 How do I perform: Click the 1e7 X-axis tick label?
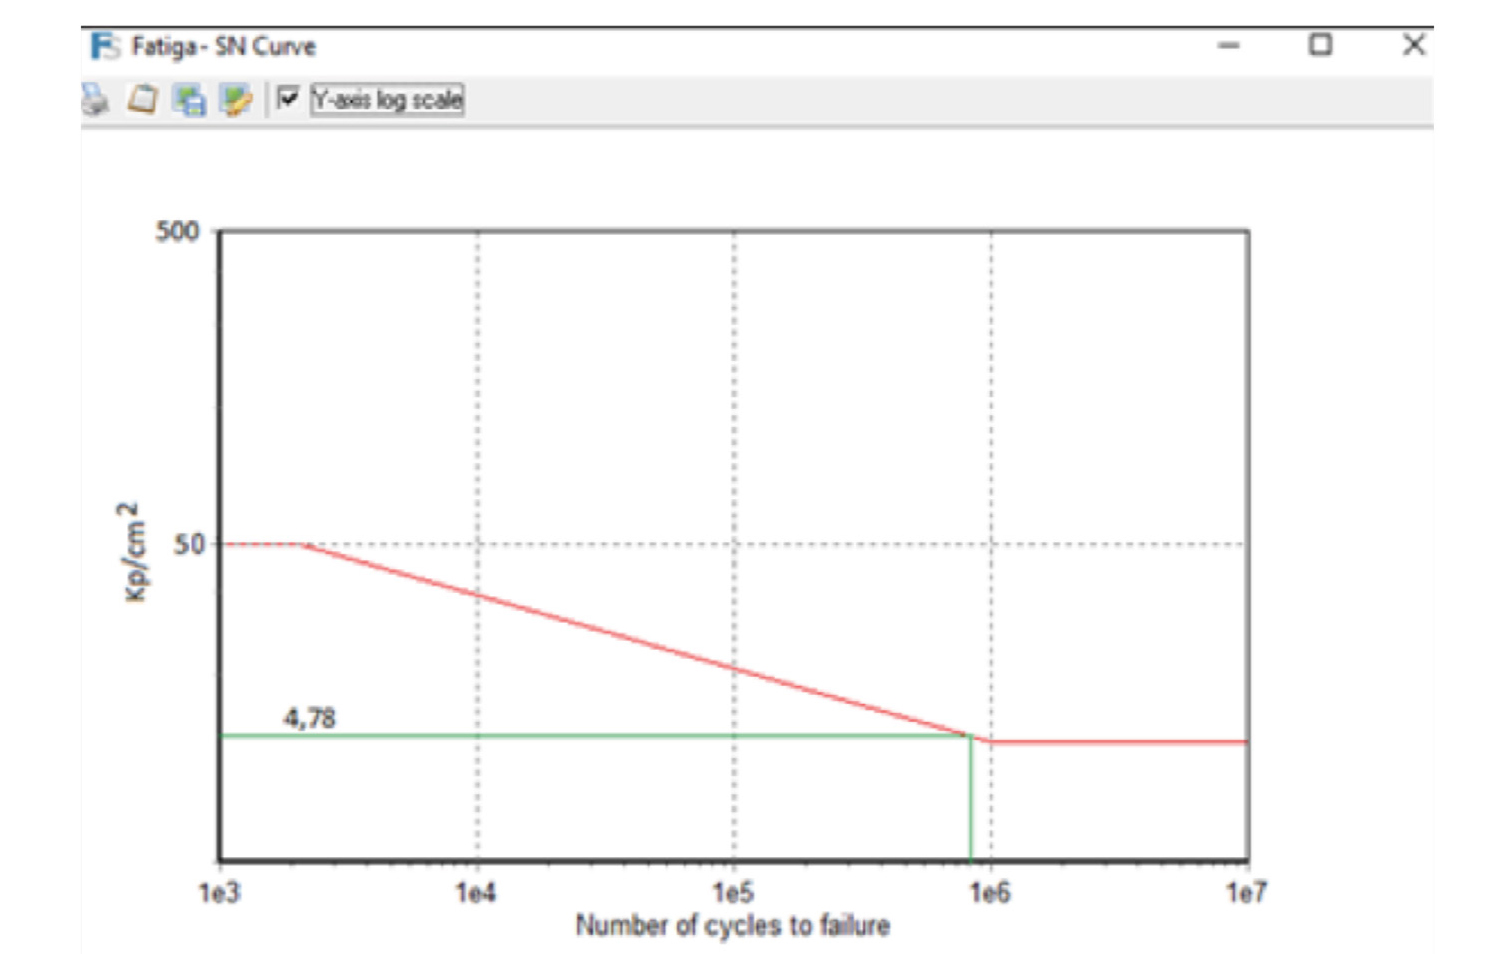(1246, 892)
